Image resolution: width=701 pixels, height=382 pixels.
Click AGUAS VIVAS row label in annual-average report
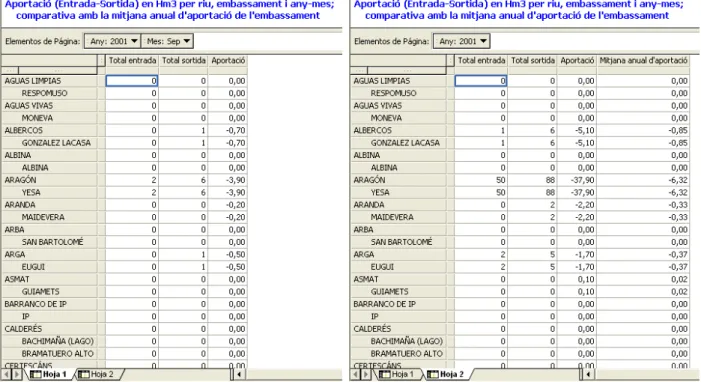point(398,106)
